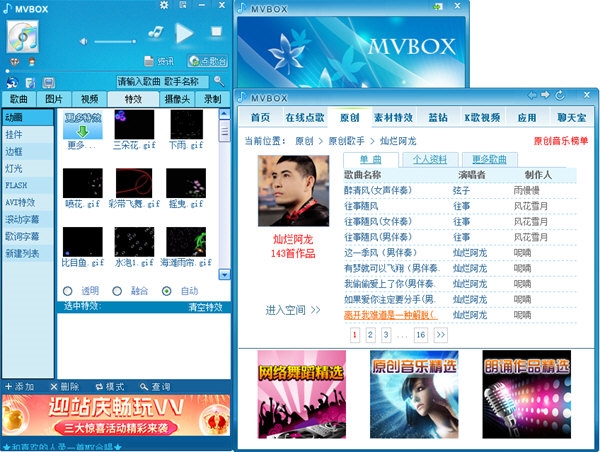This screenshot has width=600, height=452.
Task: Select 灯光 in effects category list
Action: pyautogui.click(x=28, y=168)
